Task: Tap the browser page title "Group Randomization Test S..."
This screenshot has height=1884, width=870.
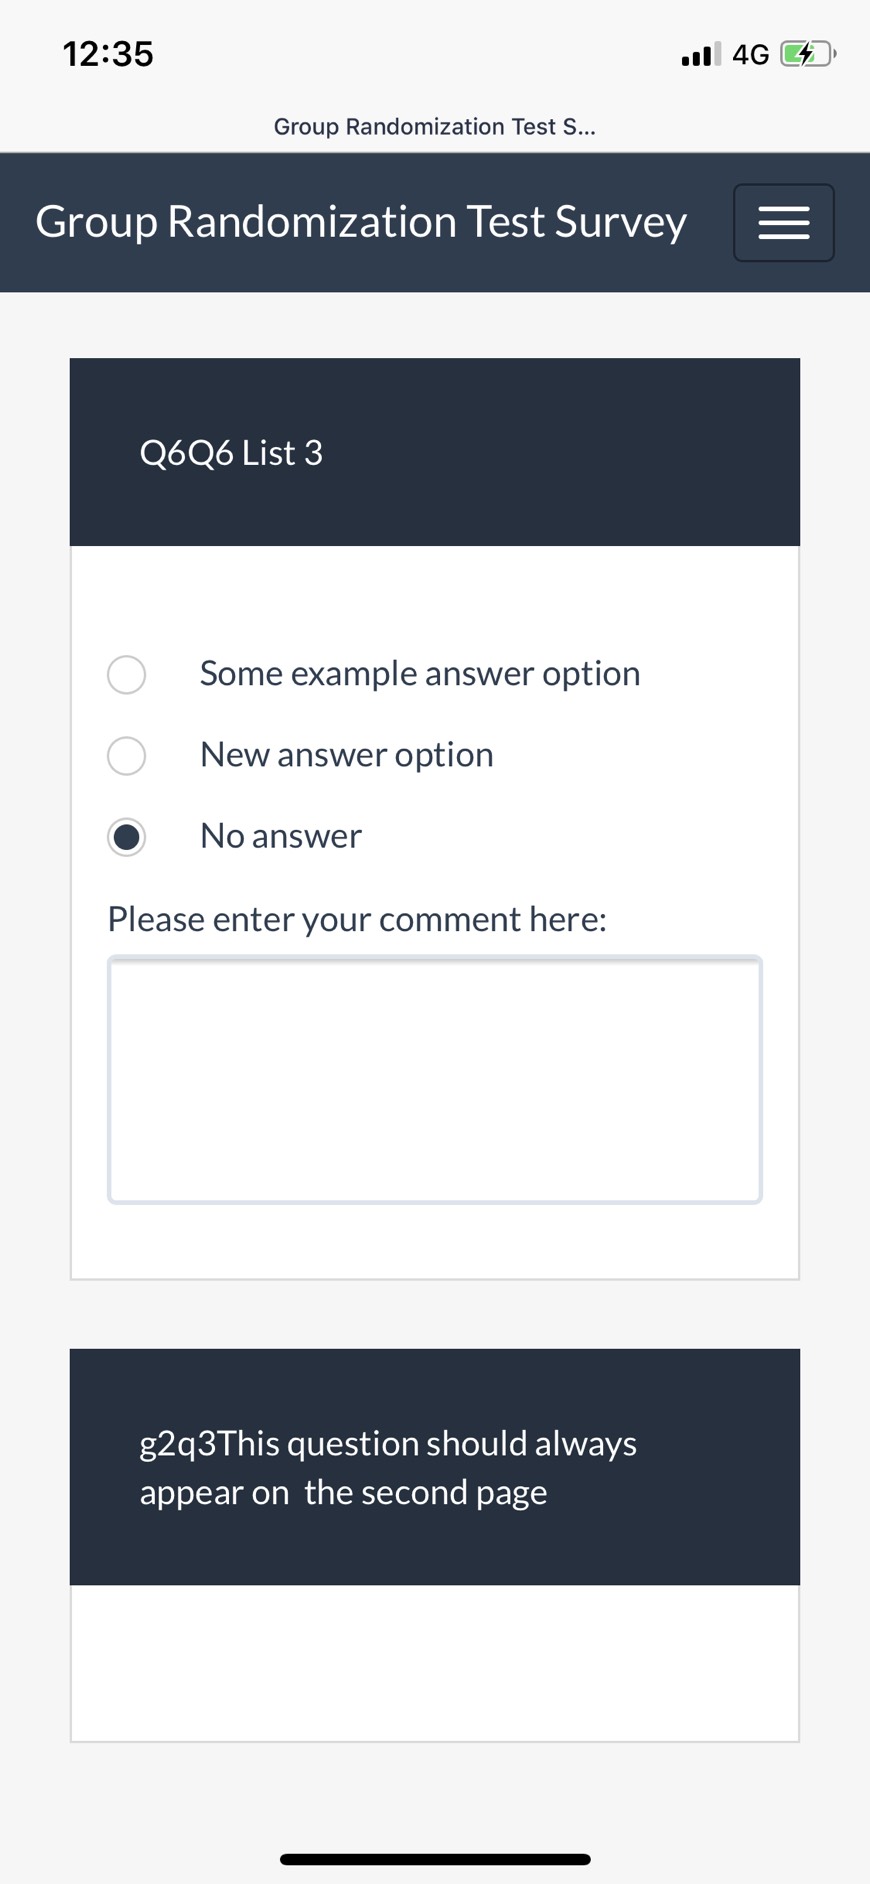Action: coord(435,127)
